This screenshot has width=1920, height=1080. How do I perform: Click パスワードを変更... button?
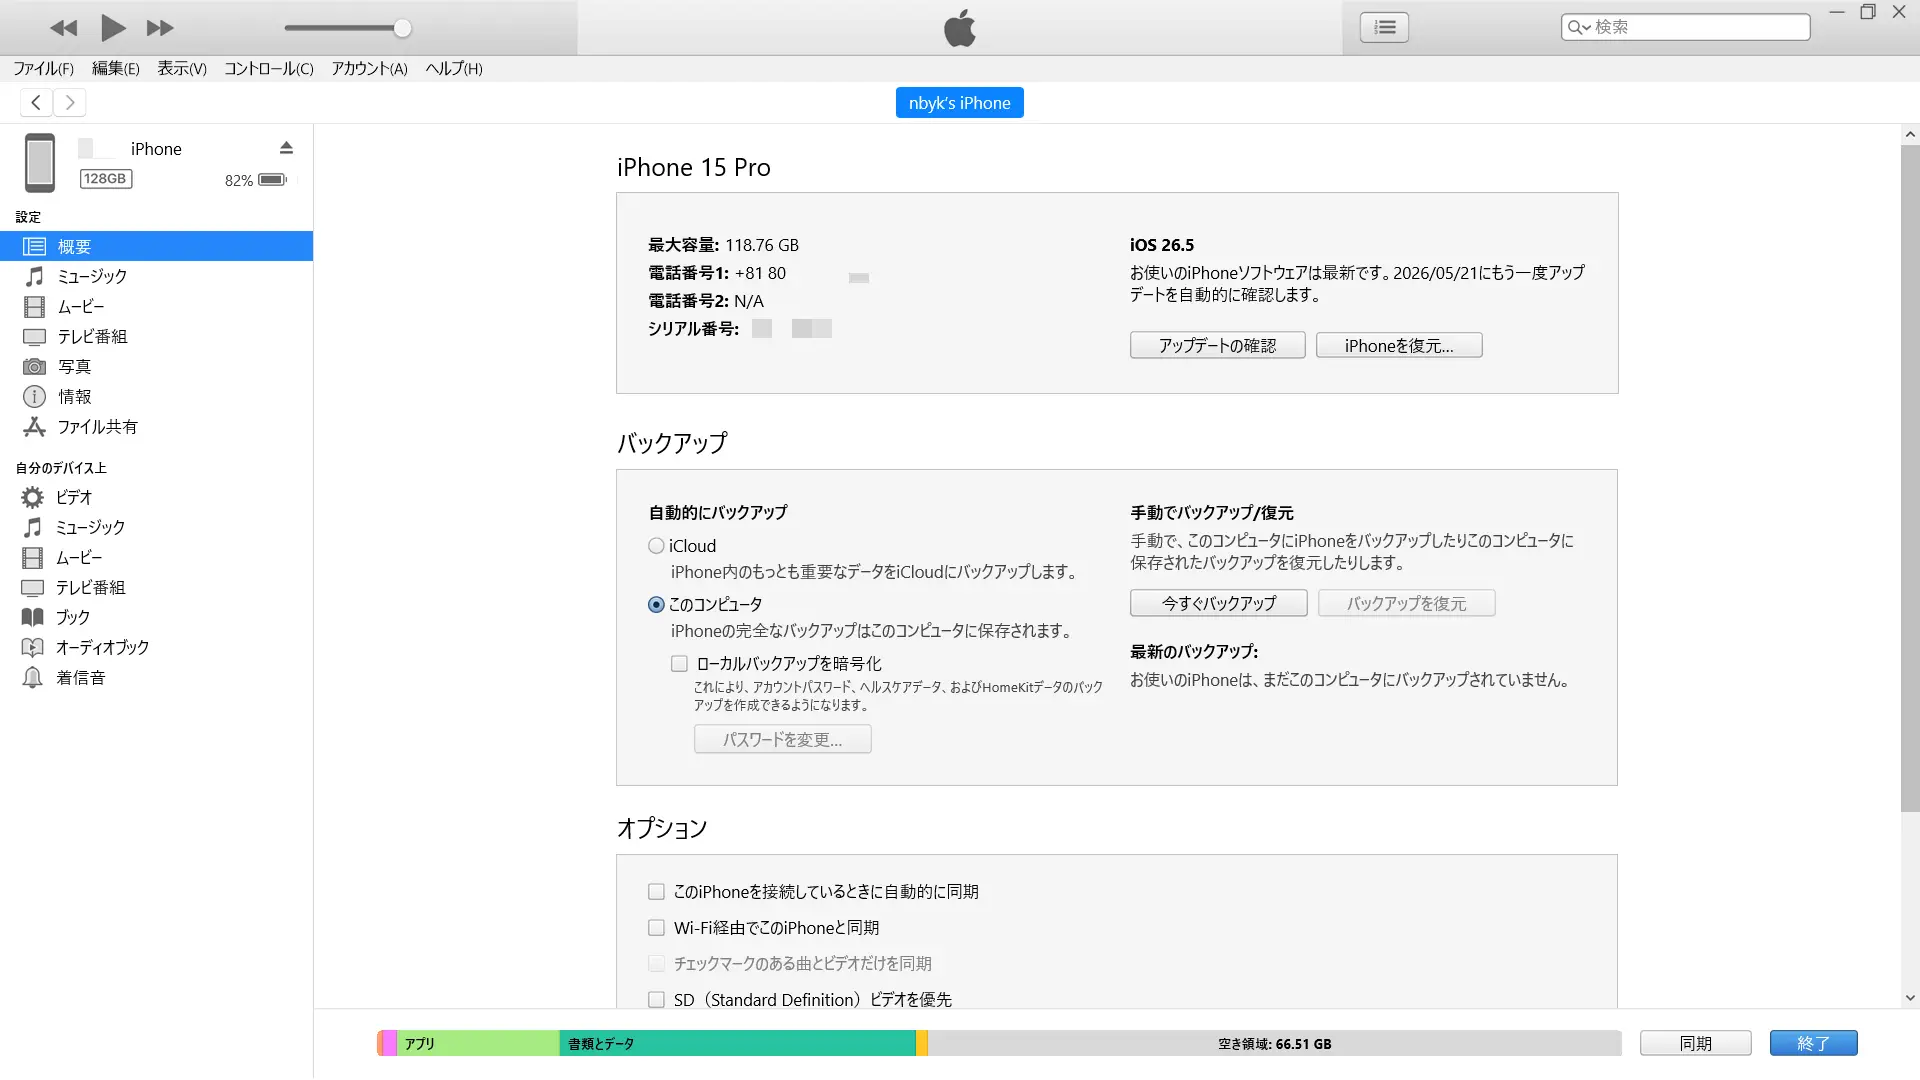tap(782, 739)
